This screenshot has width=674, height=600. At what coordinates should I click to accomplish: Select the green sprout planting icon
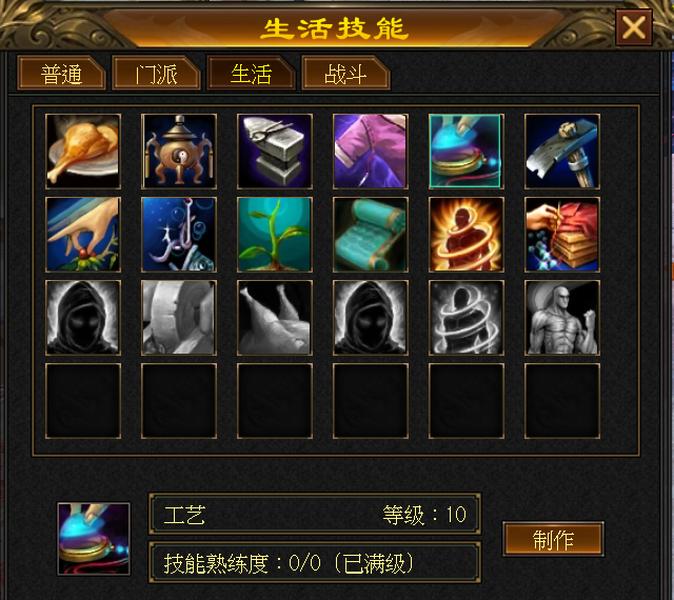275,235
